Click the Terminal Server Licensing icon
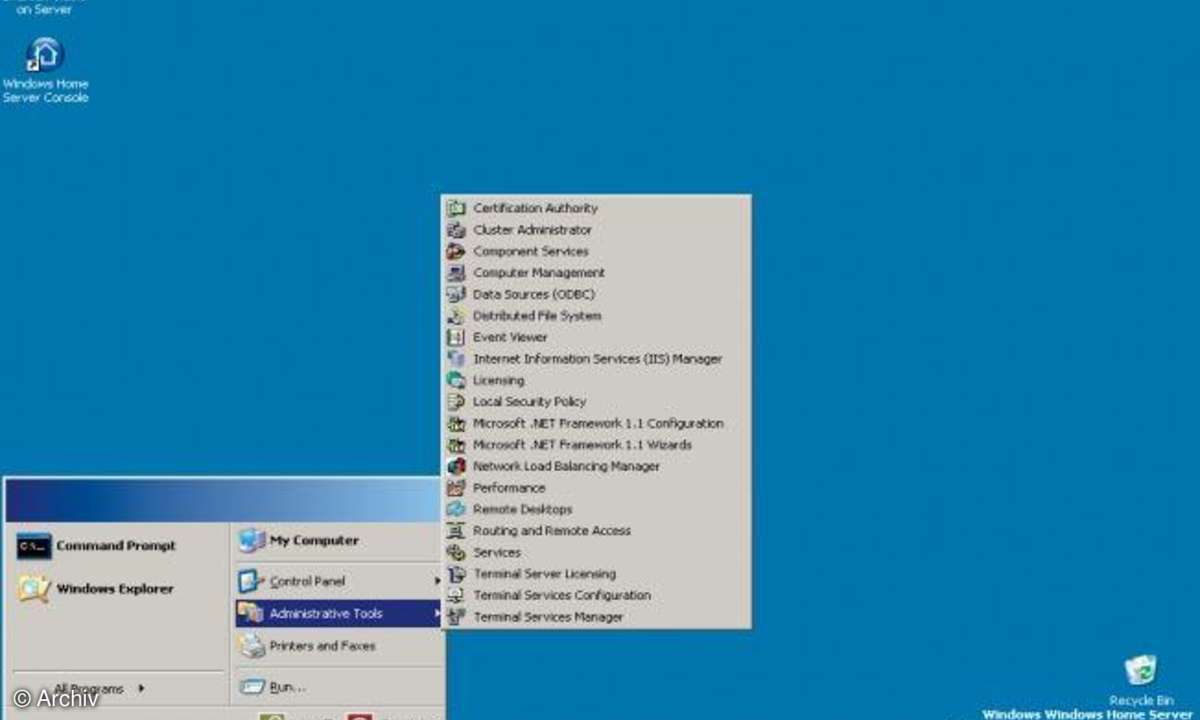The height and width of the screenshot is (720, 1200). tap(456, 574)
